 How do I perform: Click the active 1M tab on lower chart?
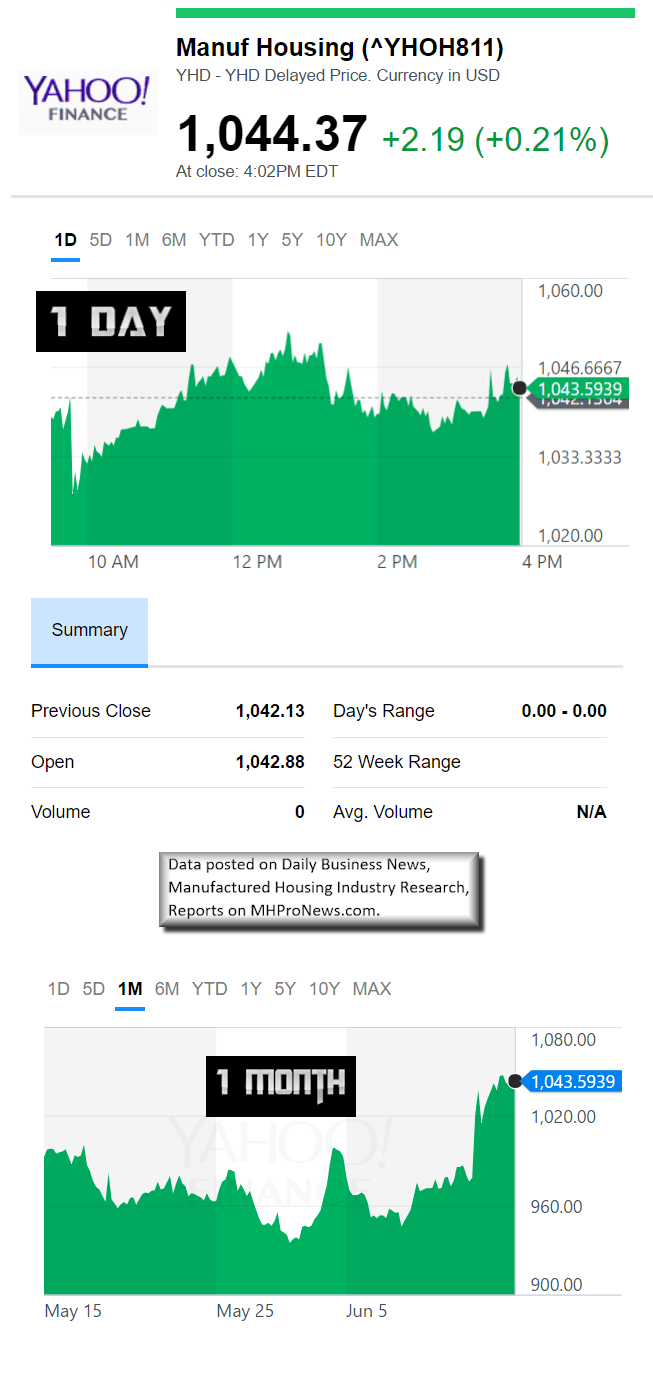130,989
